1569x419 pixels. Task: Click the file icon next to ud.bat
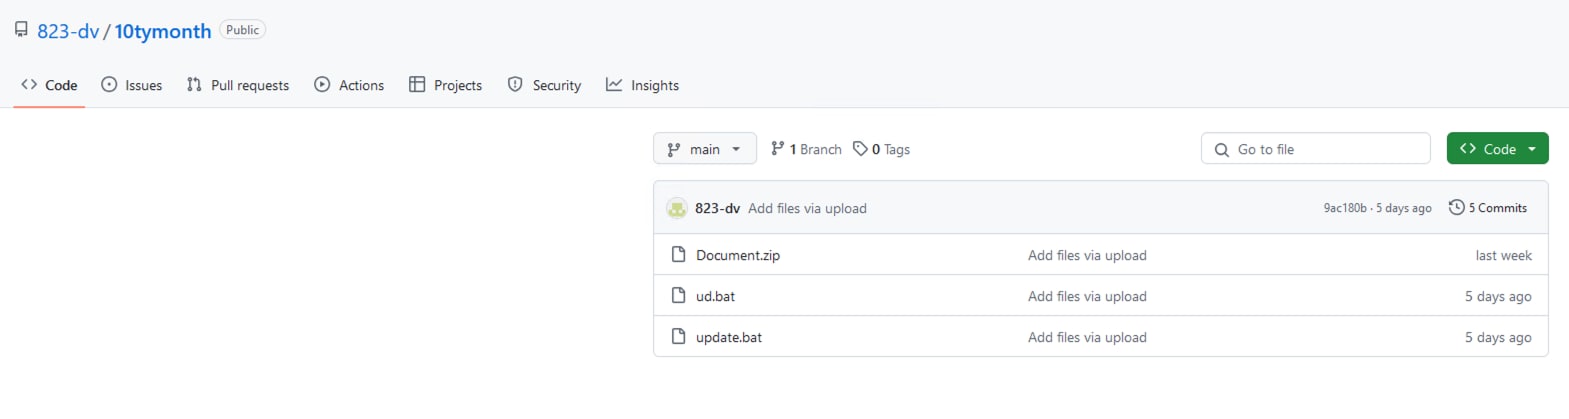pyautogui.click(x=678, y=296)
